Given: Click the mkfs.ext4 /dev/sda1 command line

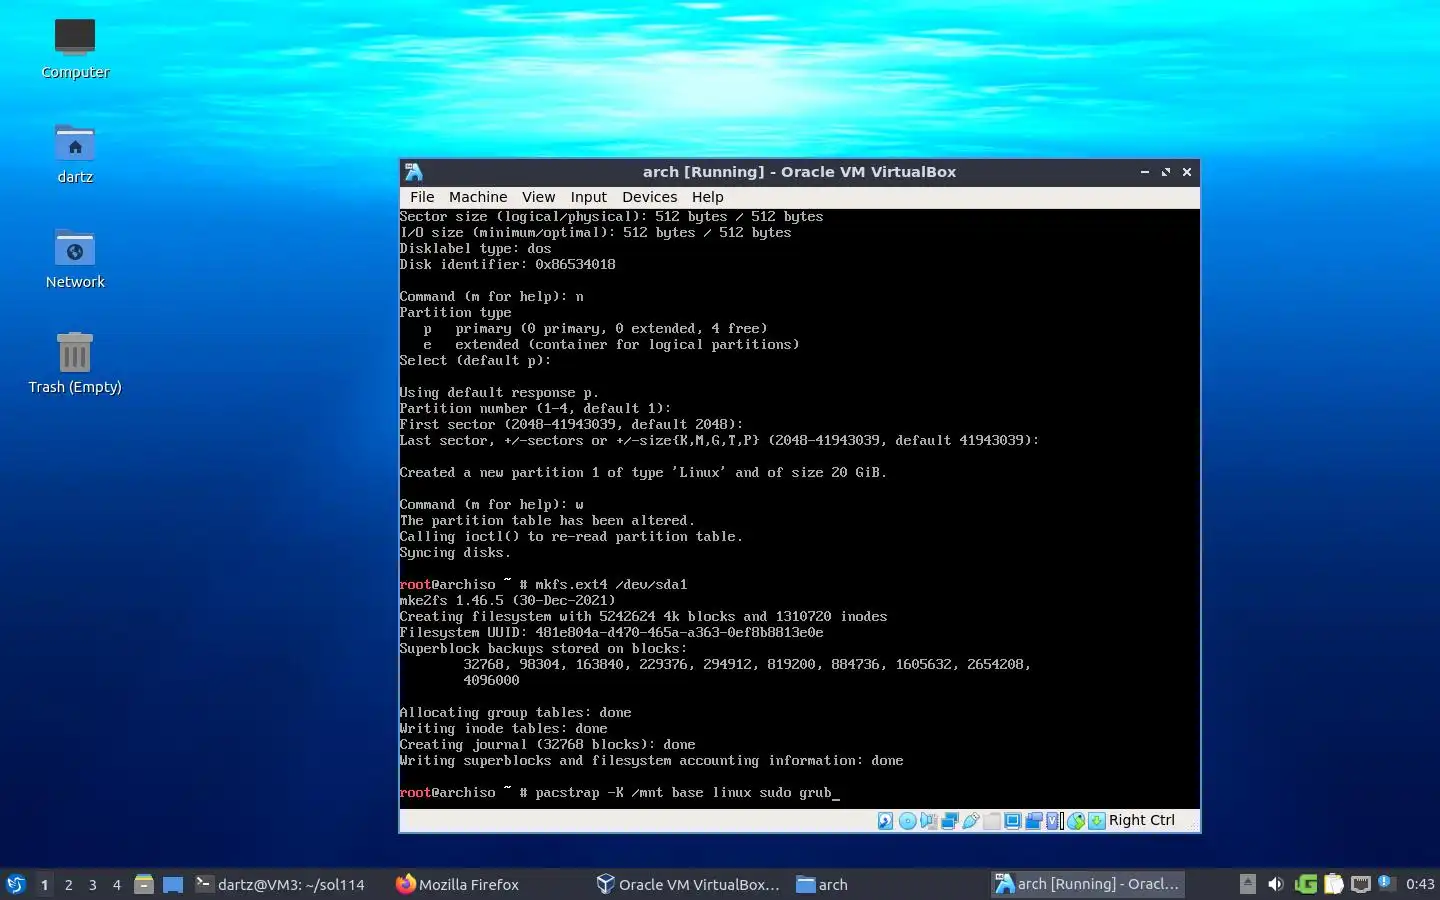Looking at the screenshot, I should (x=543, y=585).
